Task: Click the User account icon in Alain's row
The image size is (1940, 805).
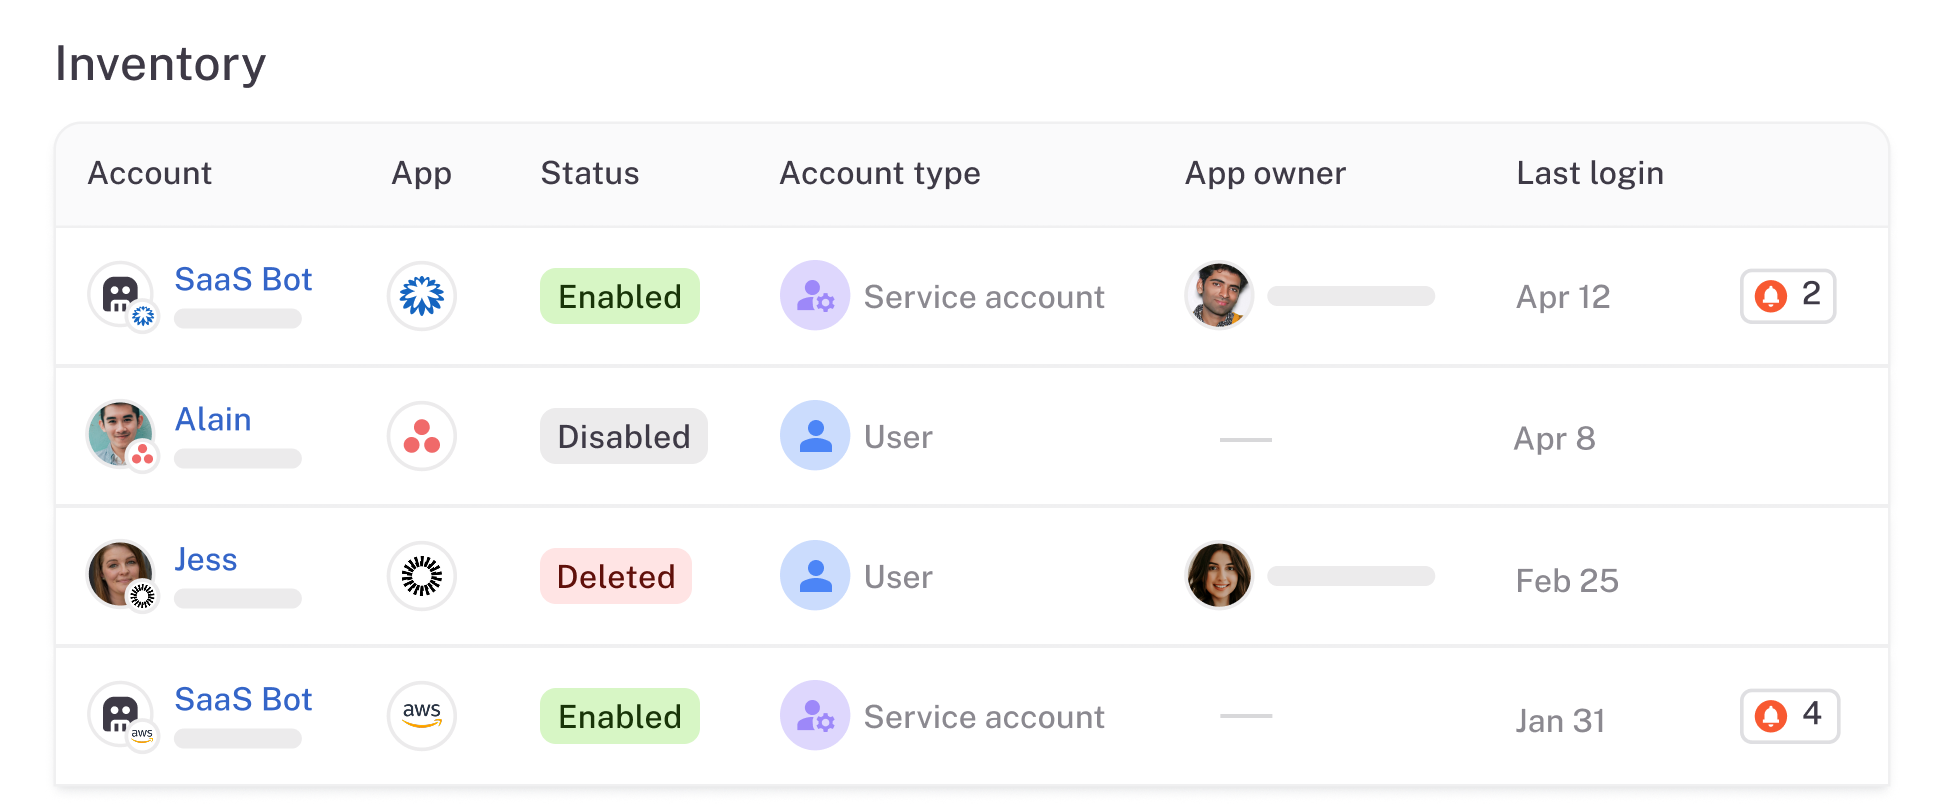Action: [815, 436]
